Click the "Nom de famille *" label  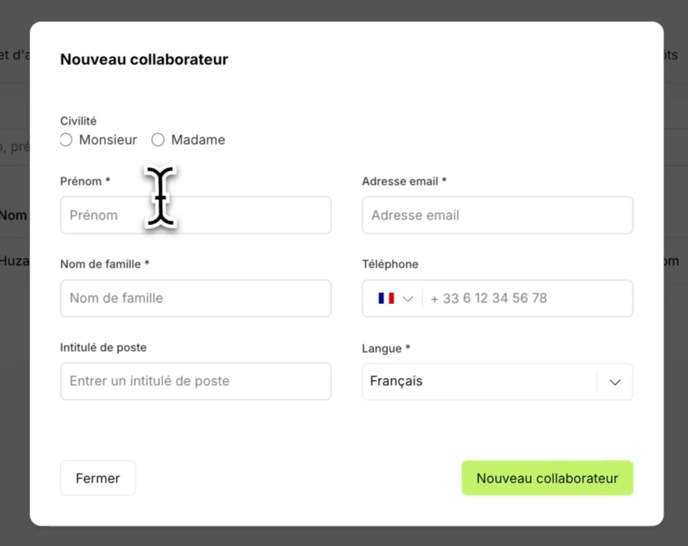click(x=104, y=264)
